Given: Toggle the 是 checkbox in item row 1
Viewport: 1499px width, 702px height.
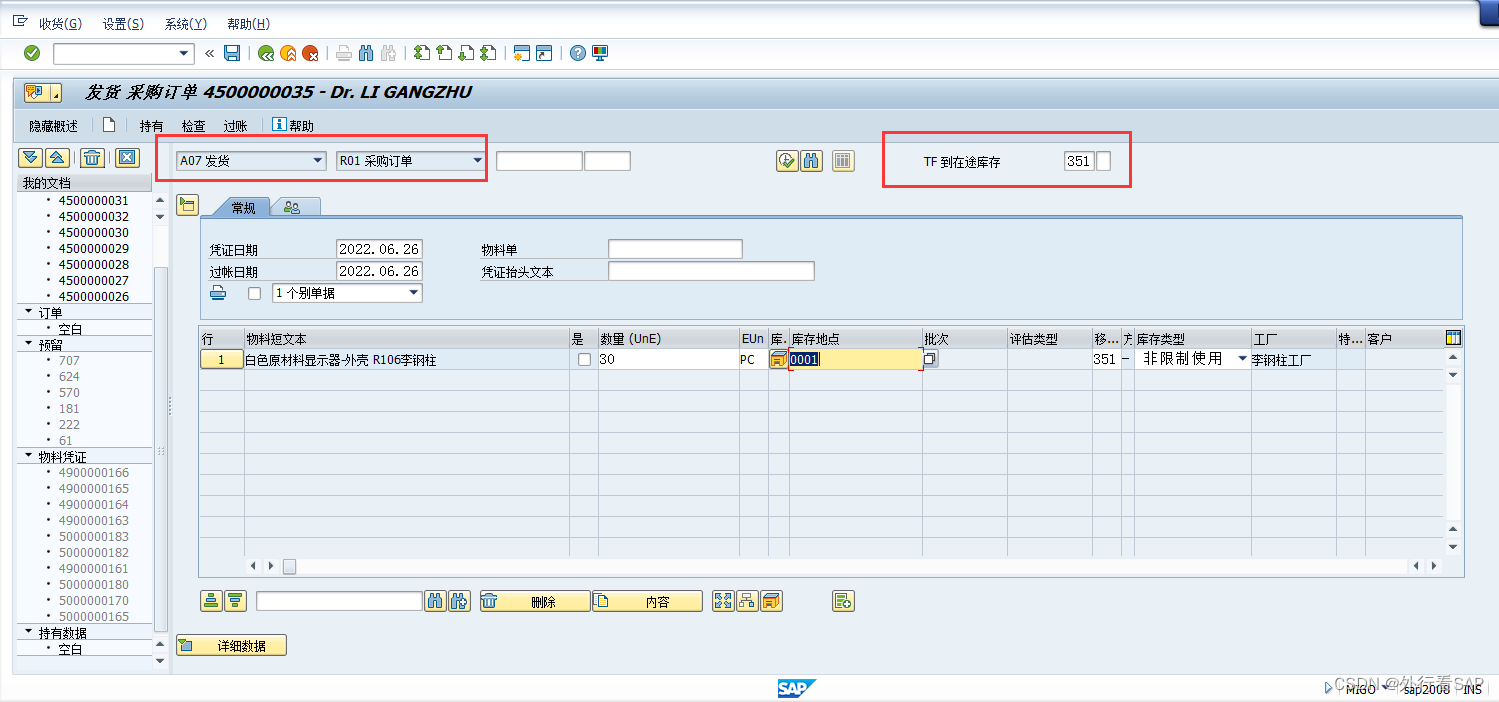Looking at the screenshot, I should coord(586,359).
